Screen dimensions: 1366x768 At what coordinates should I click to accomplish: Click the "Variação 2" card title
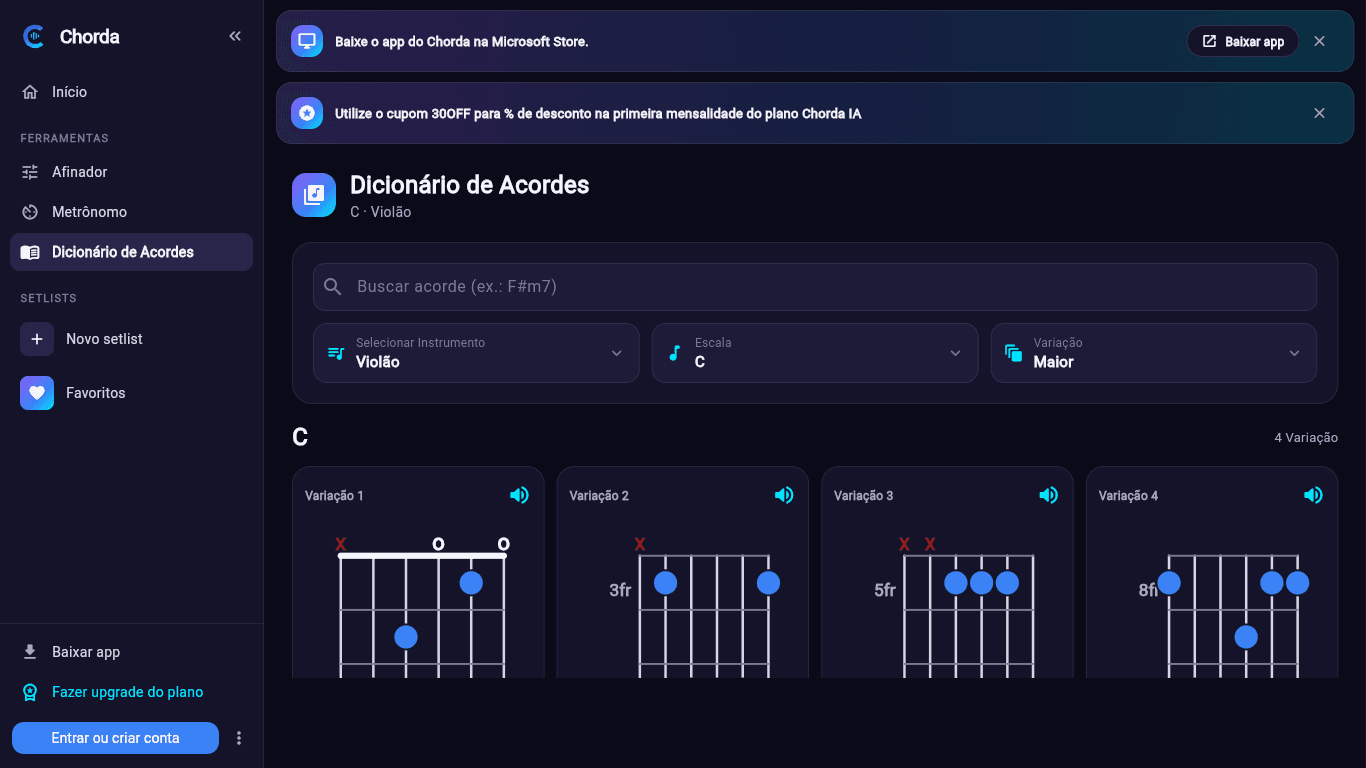[599, 496]
